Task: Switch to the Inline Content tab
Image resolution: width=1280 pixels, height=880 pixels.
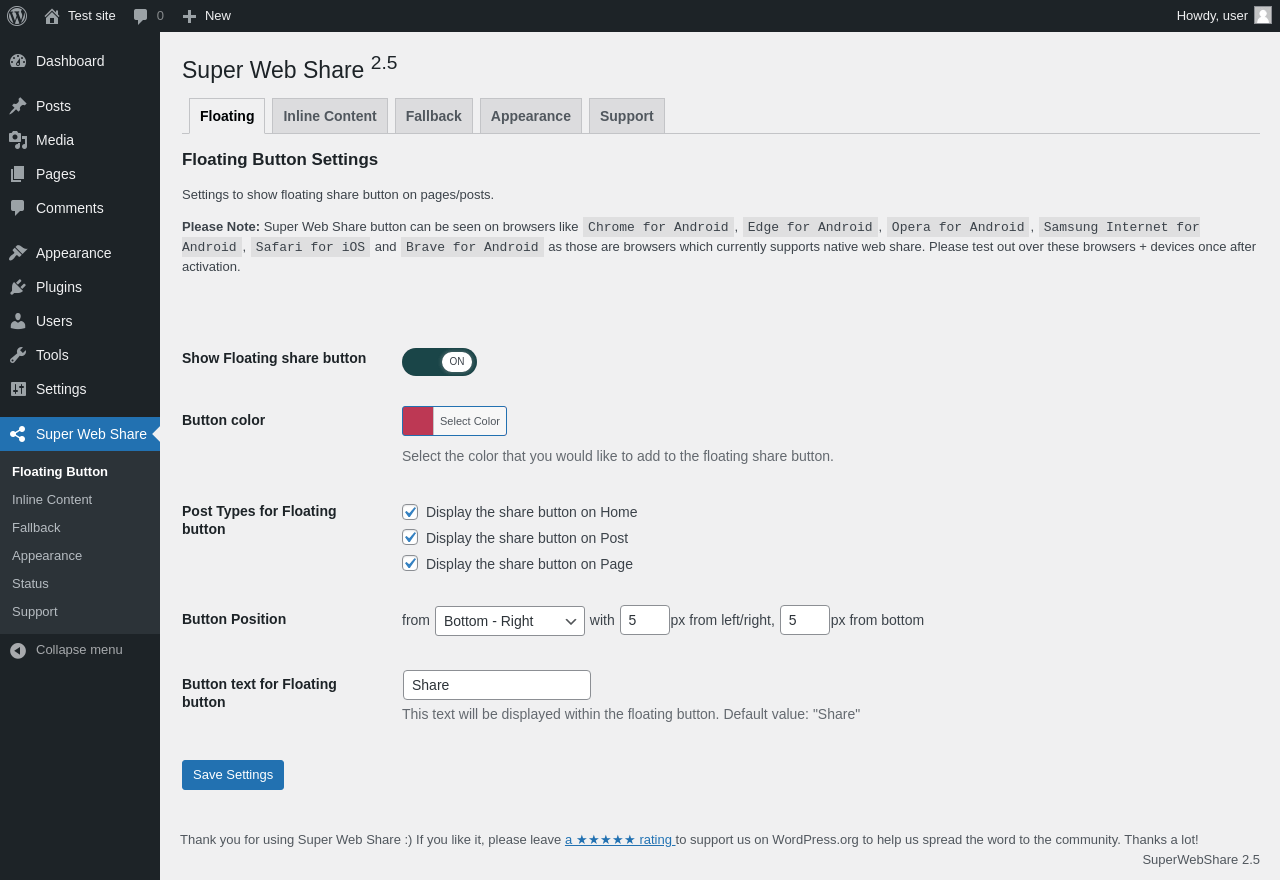Action: point(330,116)
